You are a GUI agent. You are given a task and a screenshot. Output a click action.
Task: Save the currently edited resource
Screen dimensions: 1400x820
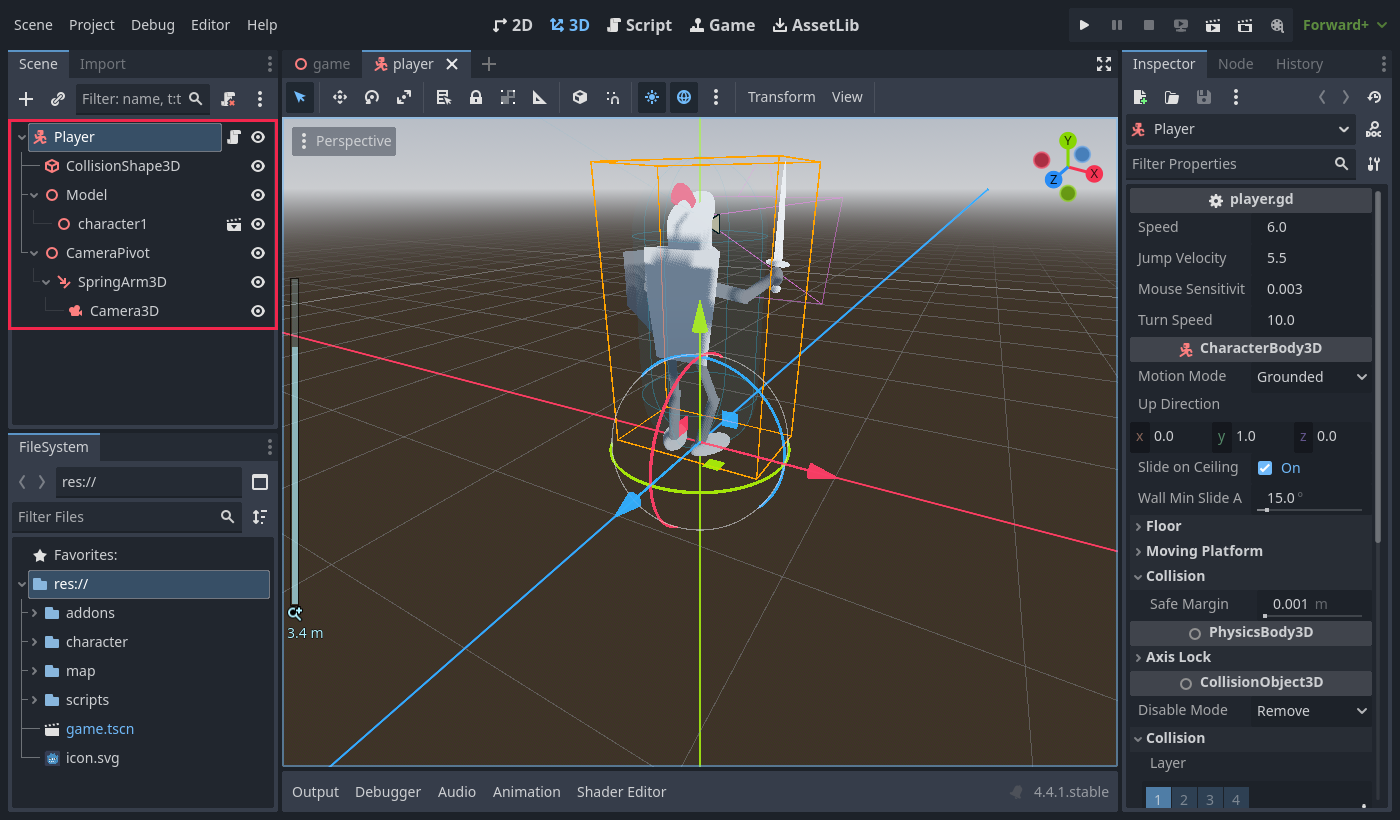click(x=1204, y=97)
